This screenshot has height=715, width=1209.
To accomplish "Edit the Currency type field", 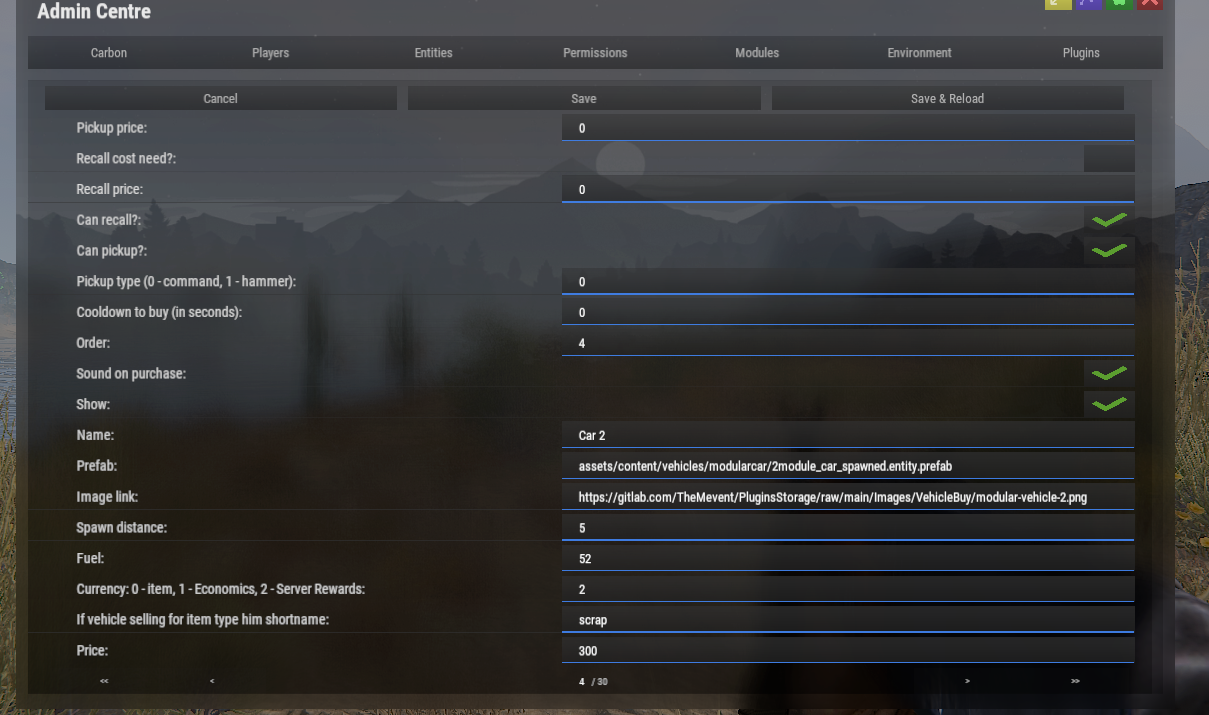I will pyautogui.click(x=848, y=590).
